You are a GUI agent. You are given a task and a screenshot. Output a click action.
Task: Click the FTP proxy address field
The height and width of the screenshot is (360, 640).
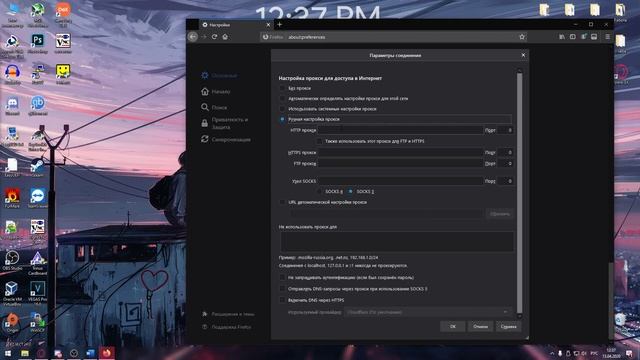pyautogui.click(x=400, y=163)
